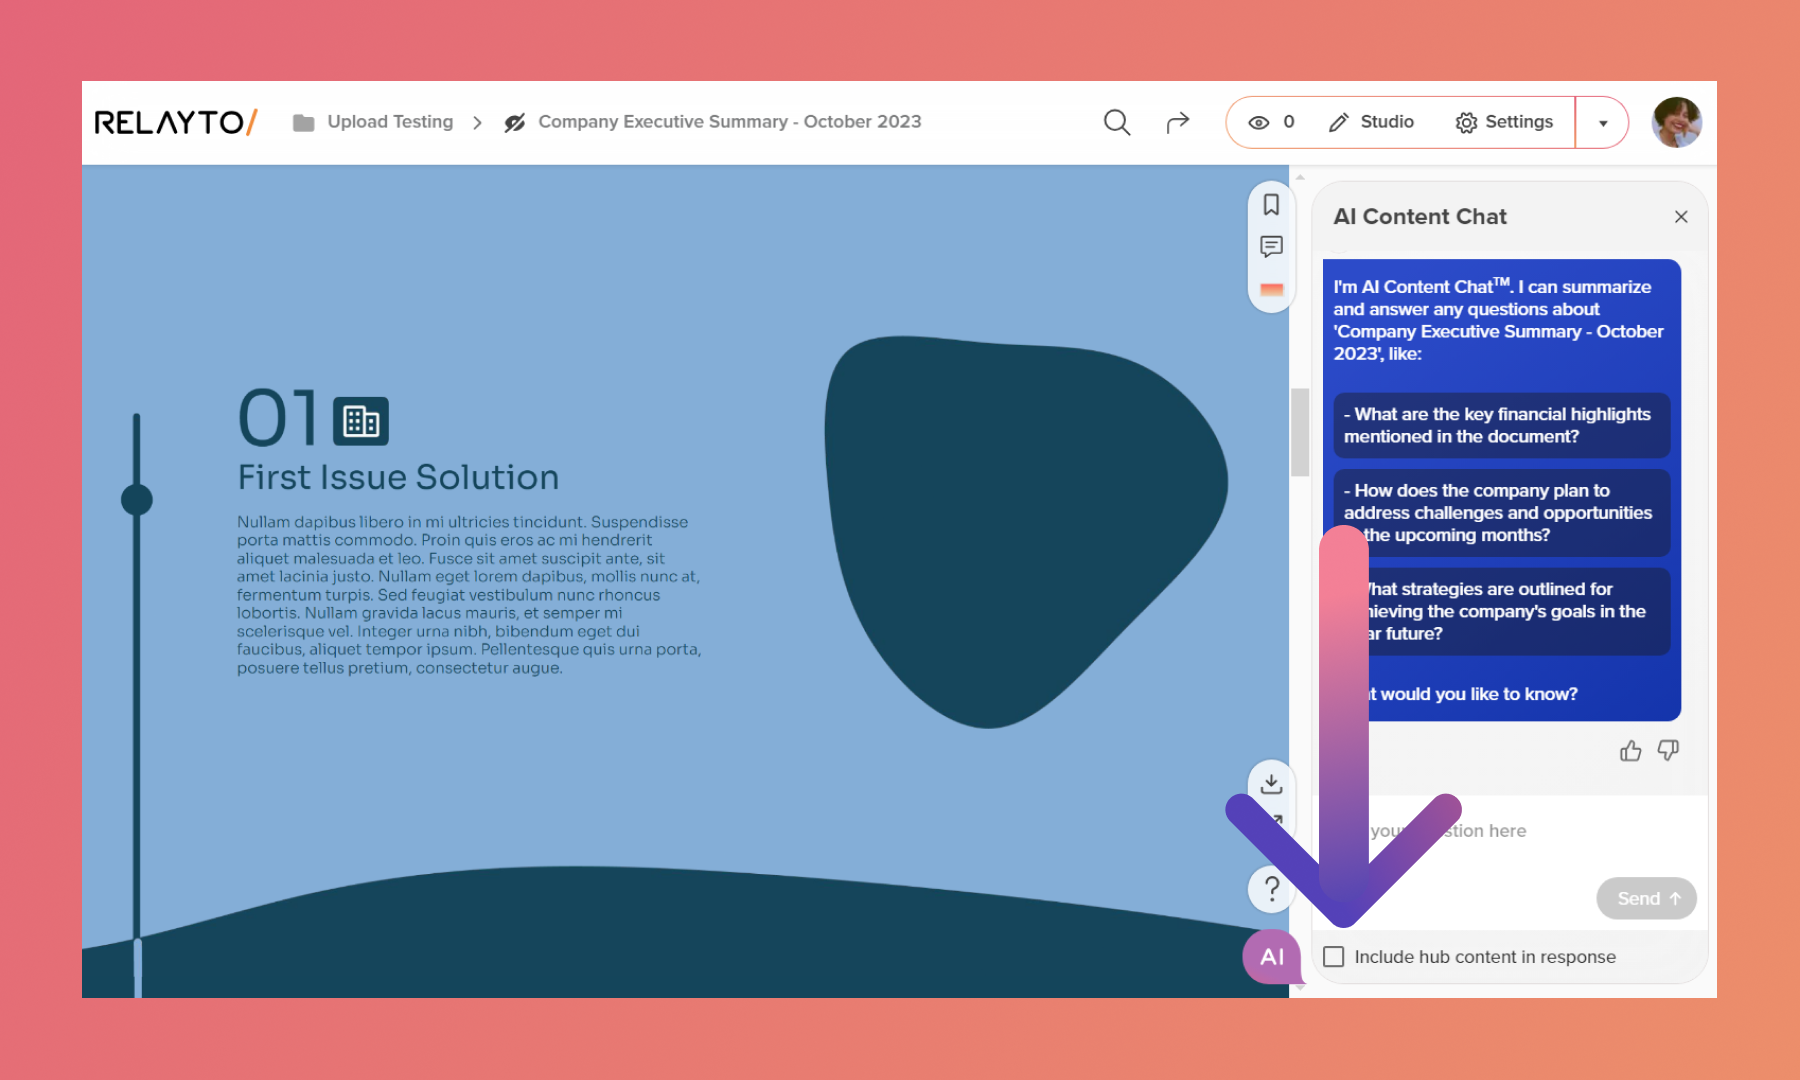This screenshot has width=1800, height=1080.
Task: Click the hidden-visibility icon beside document title
Action: [515, 123]
